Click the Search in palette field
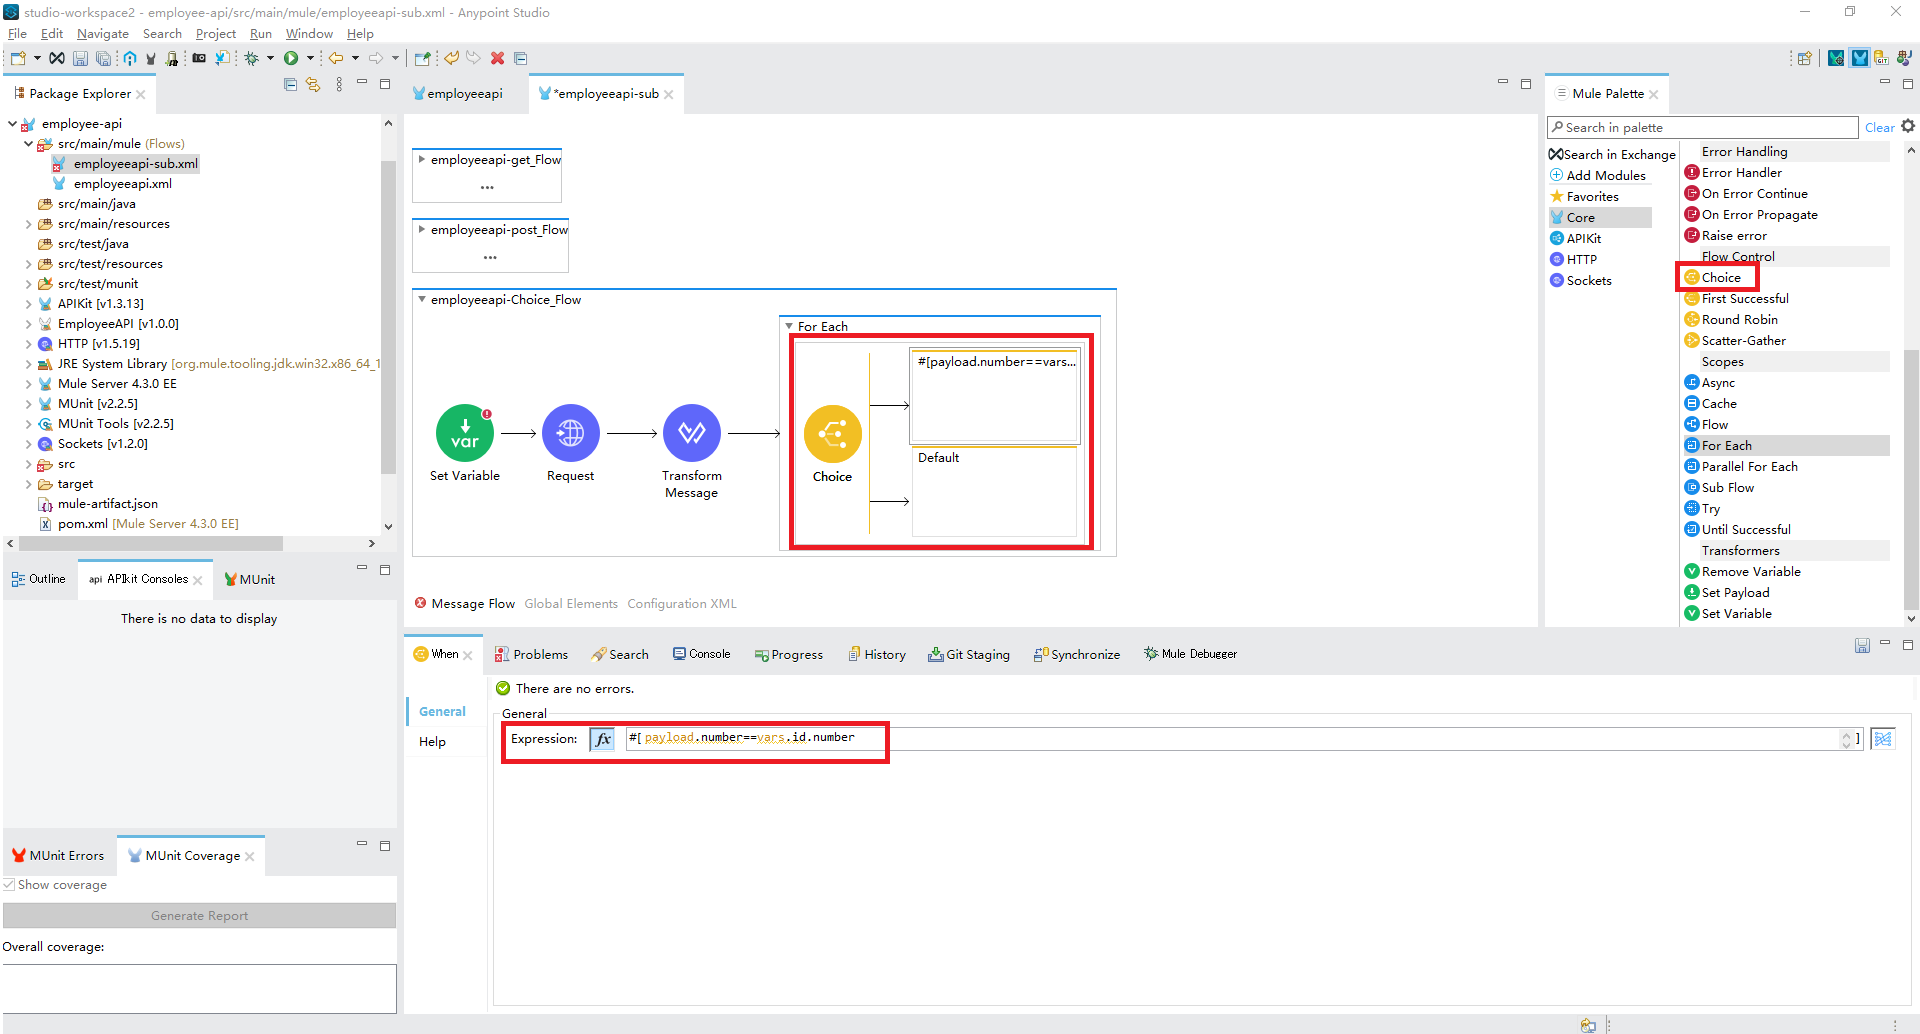 point(1702,127)
